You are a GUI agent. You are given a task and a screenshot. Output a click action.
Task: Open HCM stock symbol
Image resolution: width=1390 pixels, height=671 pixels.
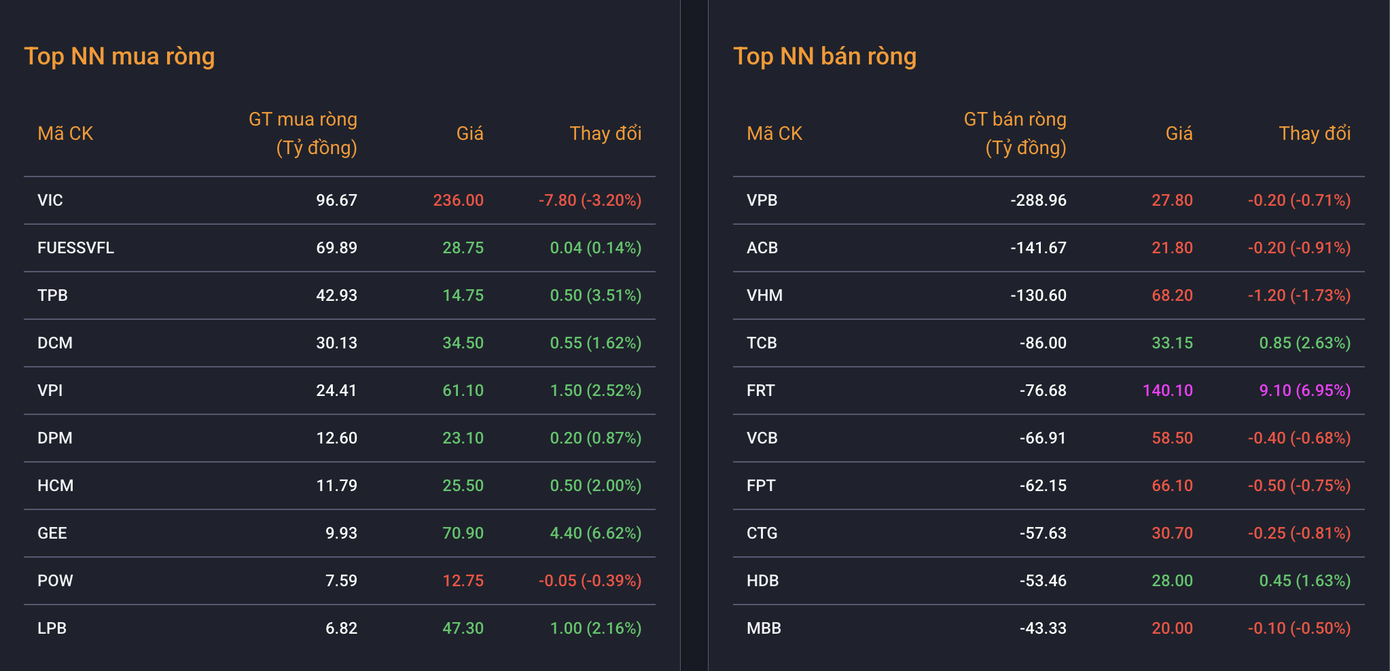pos(55,485)
